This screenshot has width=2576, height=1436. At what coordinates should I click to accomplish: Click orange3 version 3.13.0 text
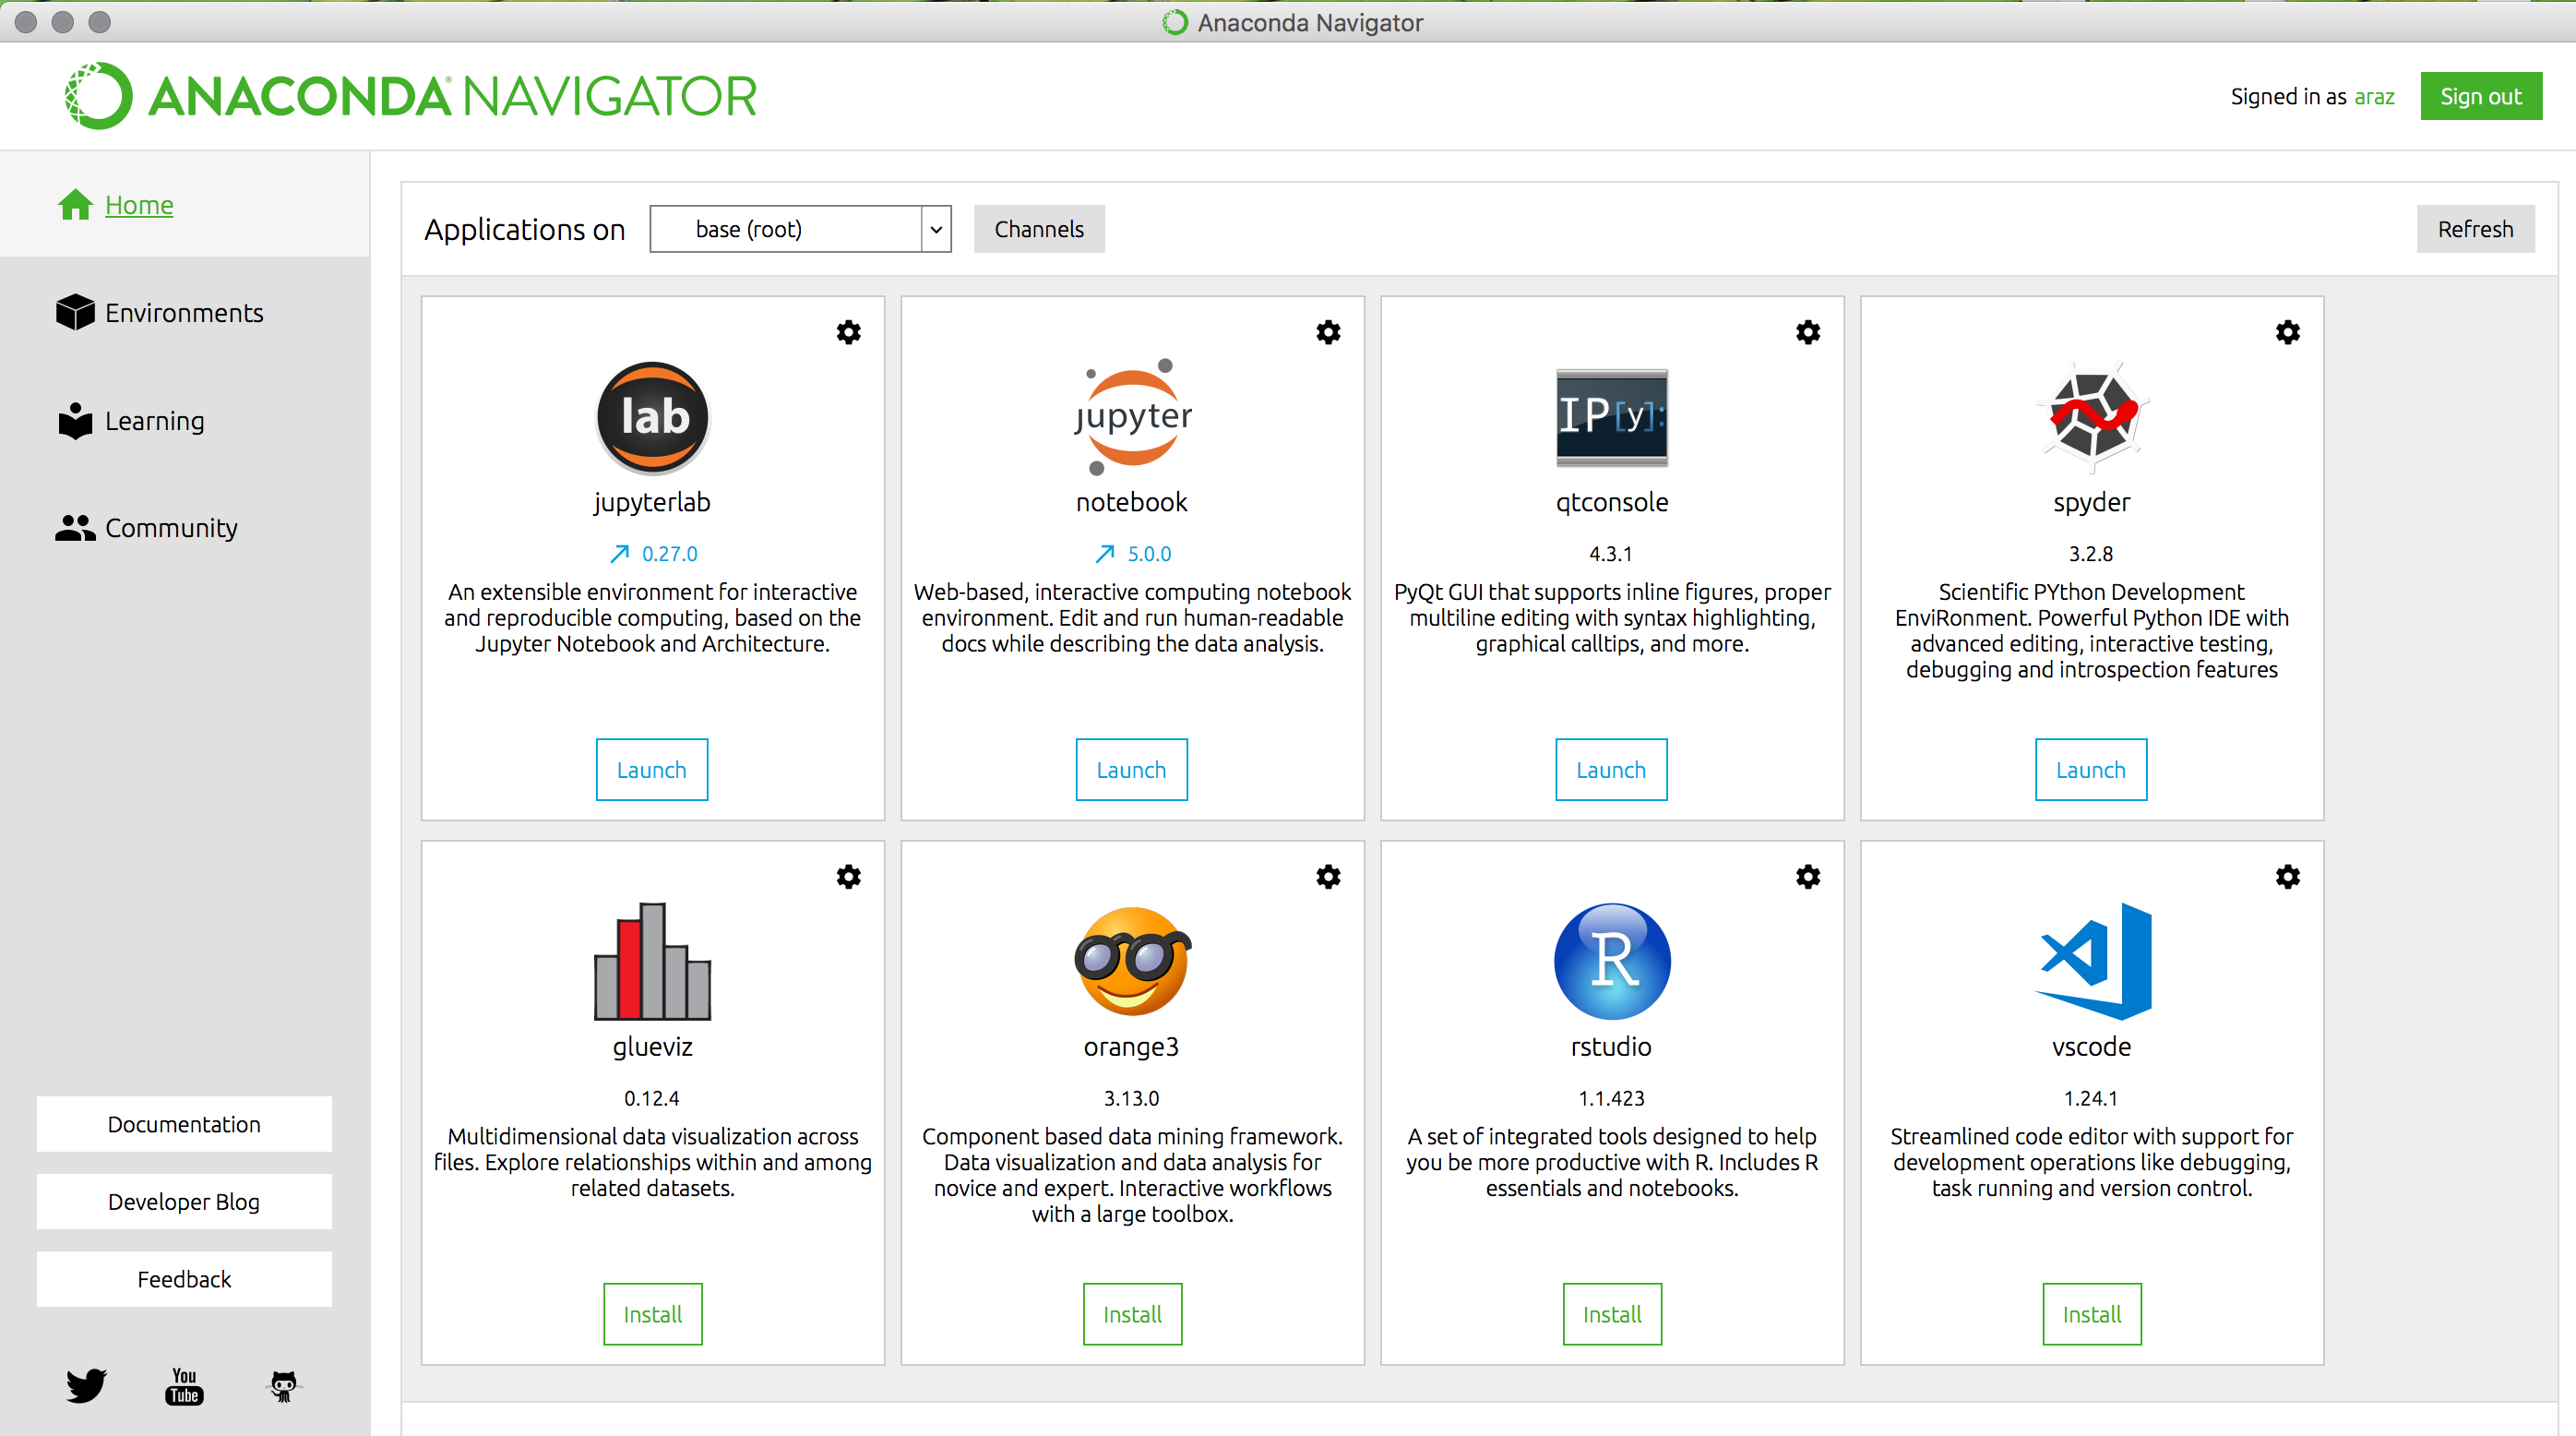pos(1132,1097)
